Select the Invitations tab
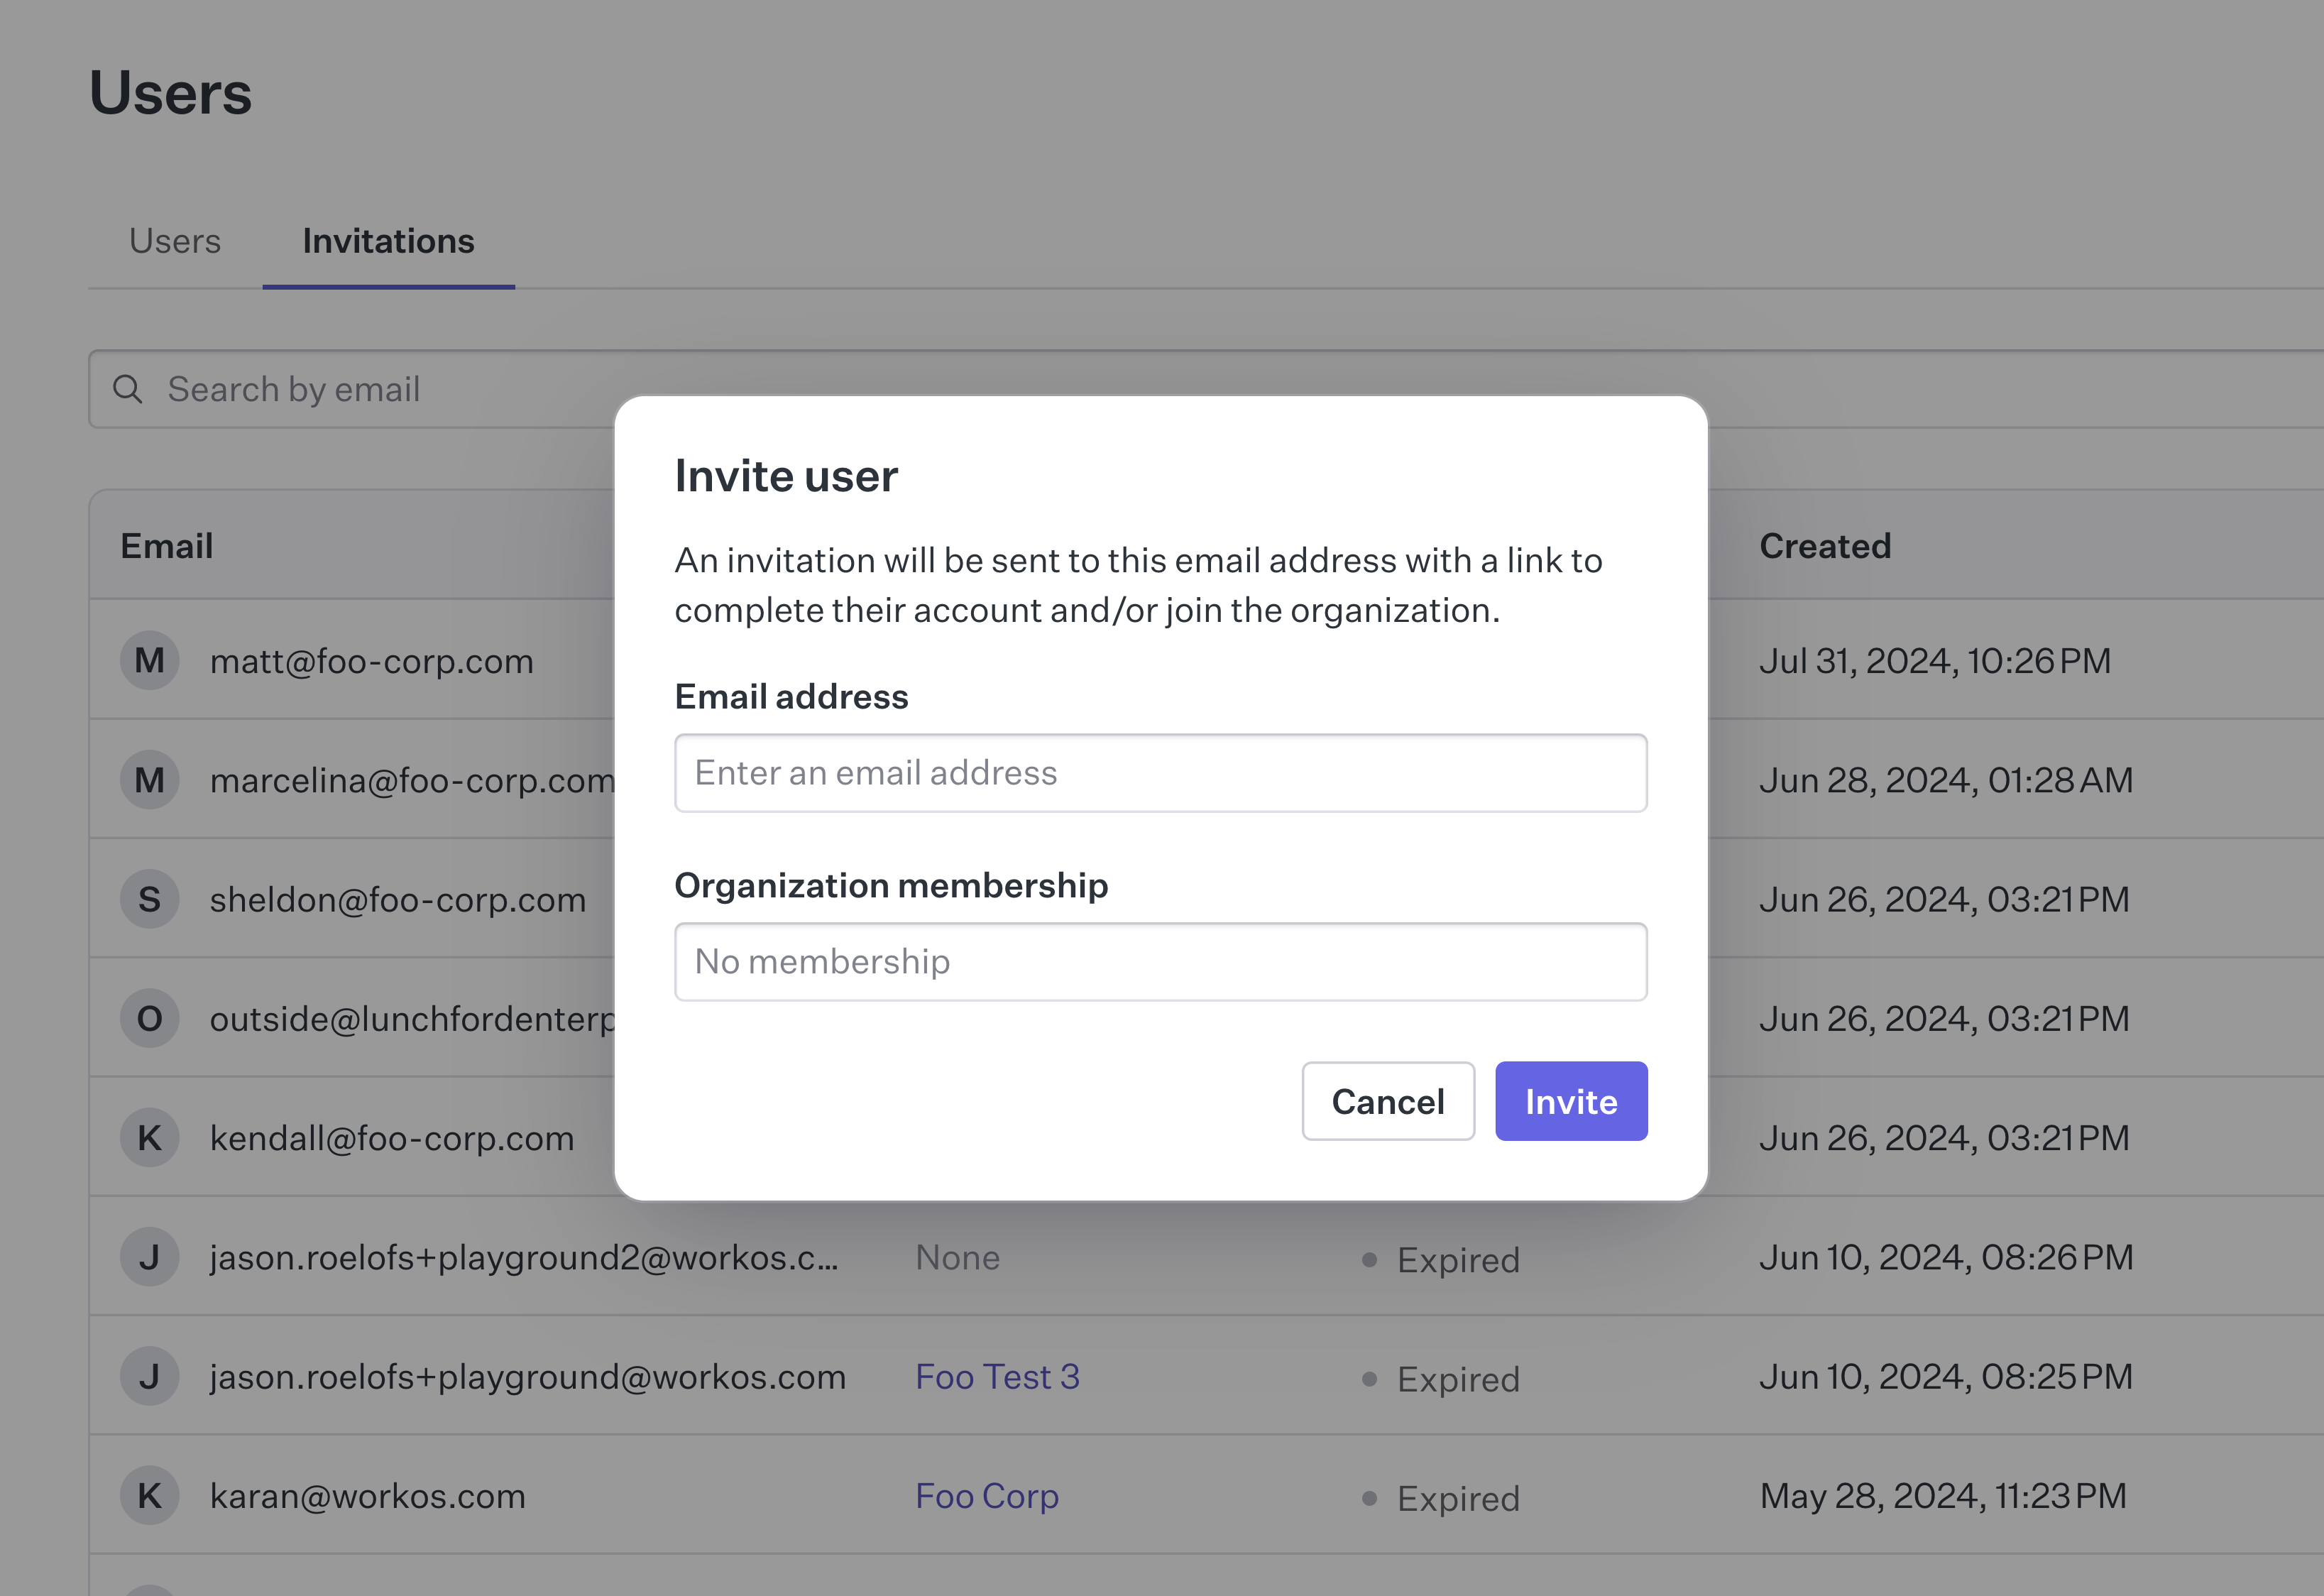2324x1596 pixels. (x=388, y=241)
